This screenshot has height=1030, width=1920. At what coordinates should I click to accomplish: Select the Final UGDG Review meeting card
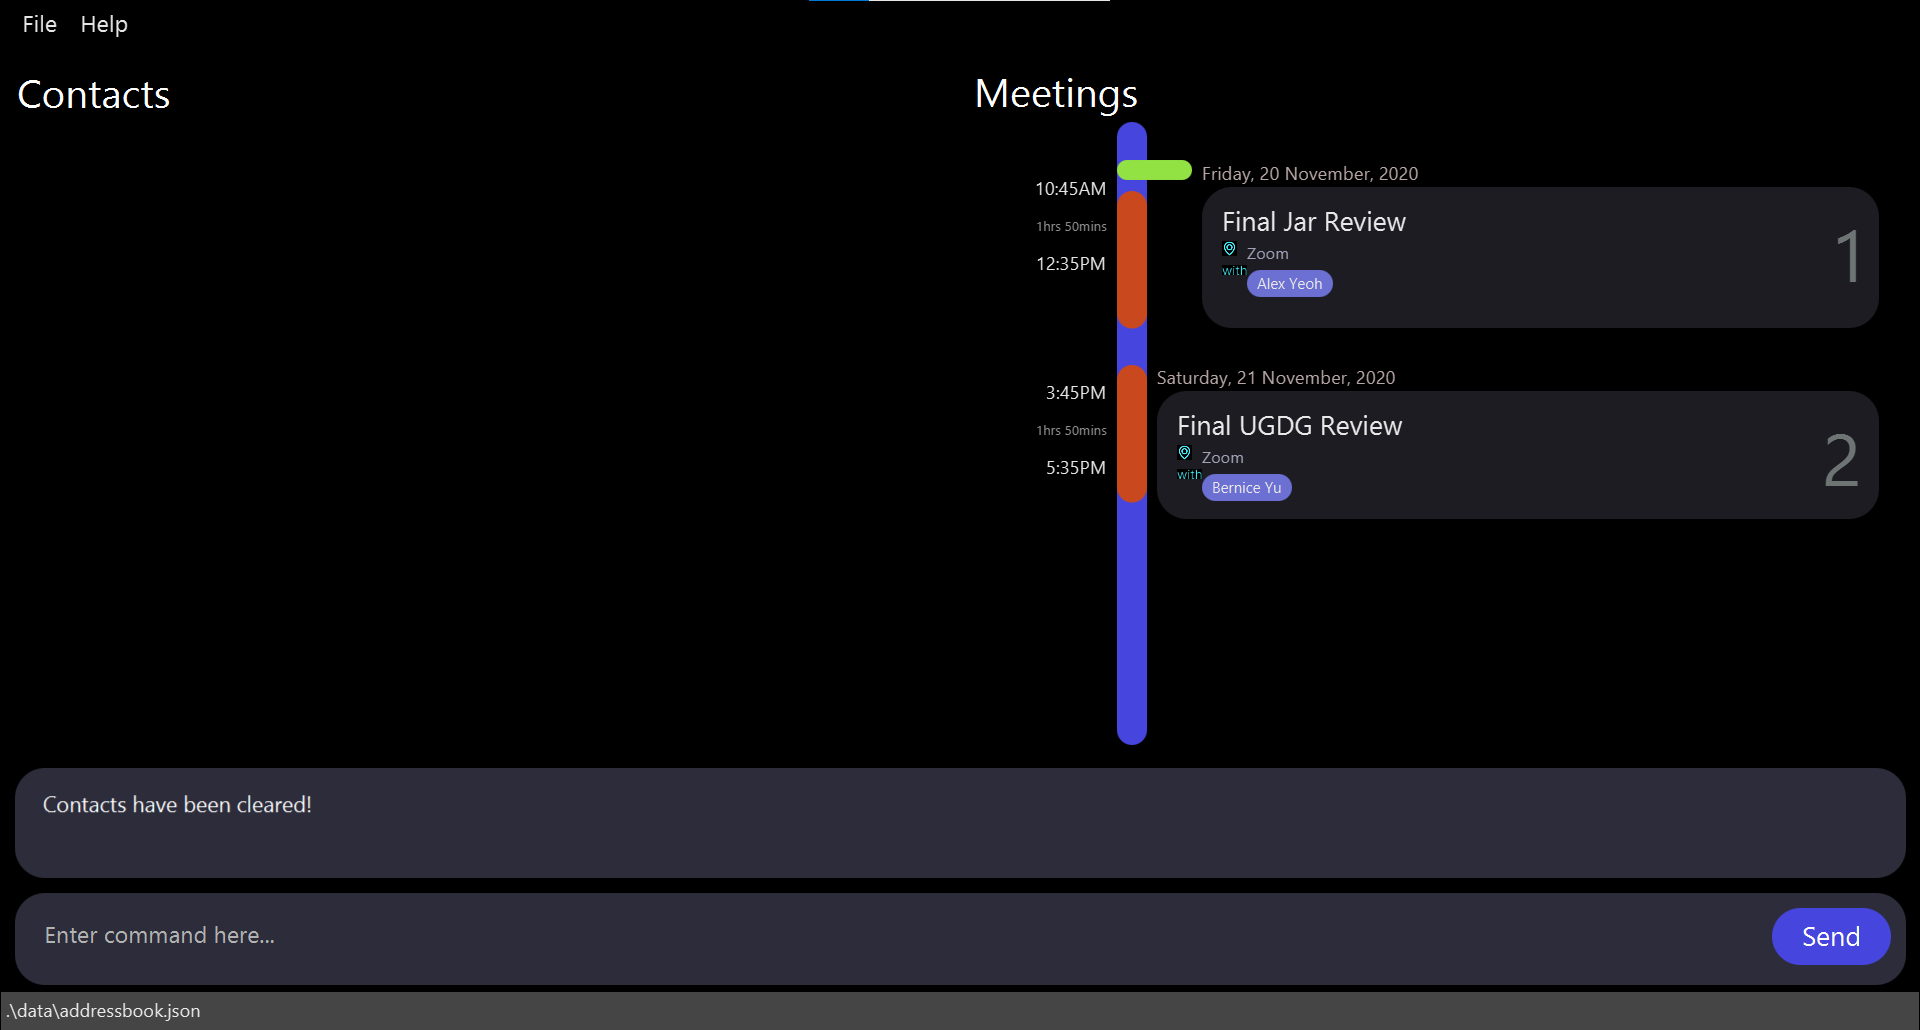(1517, 455)
